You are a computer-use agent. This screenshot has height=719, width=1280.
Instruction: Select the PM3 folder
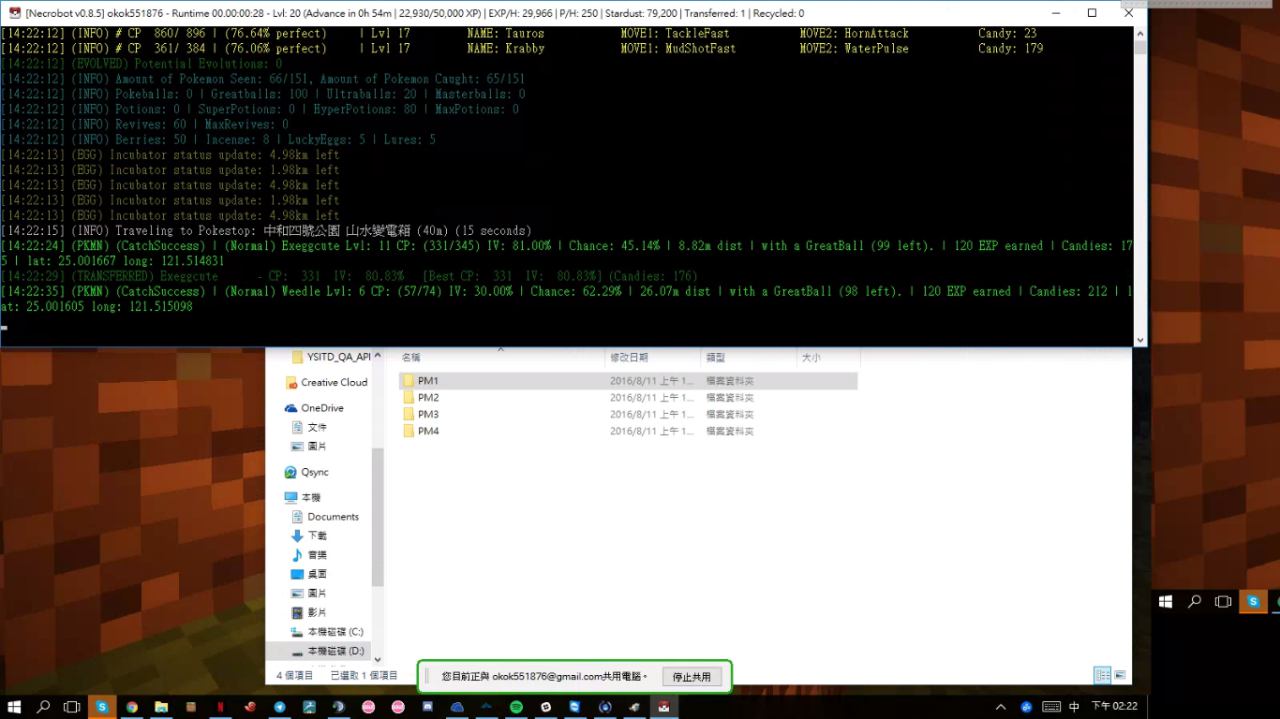[428, 414]
